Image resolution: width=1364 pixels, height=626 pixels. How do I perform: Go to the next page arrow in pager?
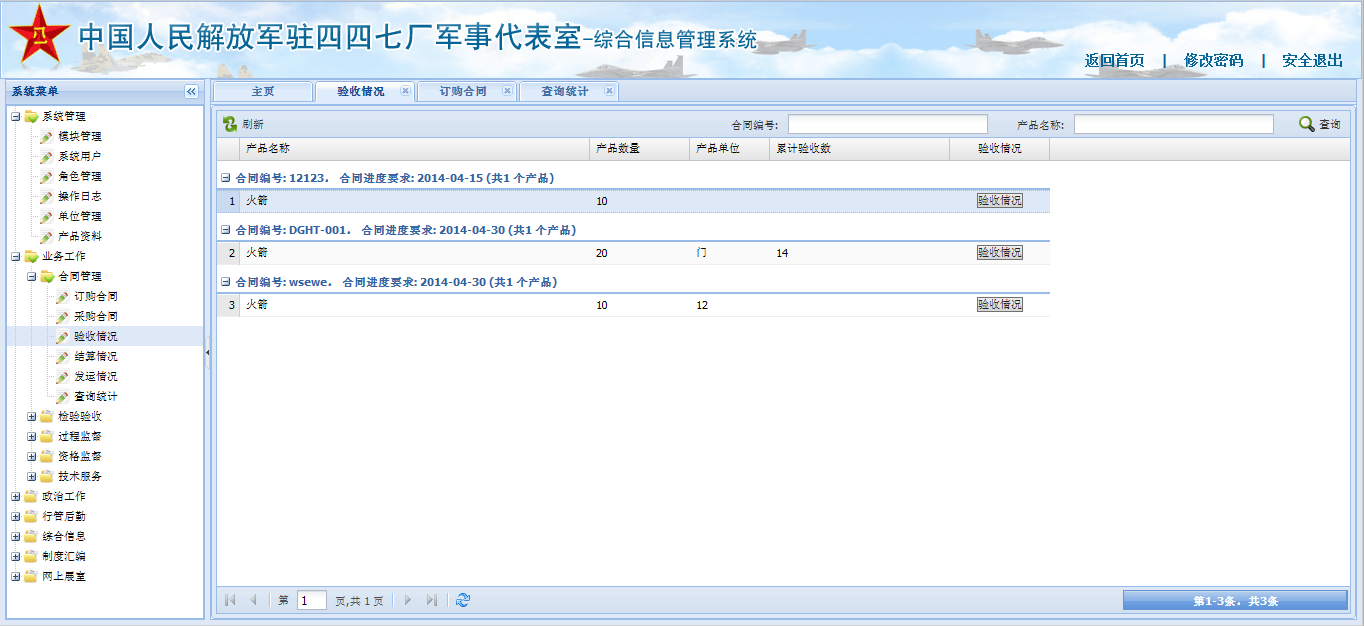tap(407, 600)
